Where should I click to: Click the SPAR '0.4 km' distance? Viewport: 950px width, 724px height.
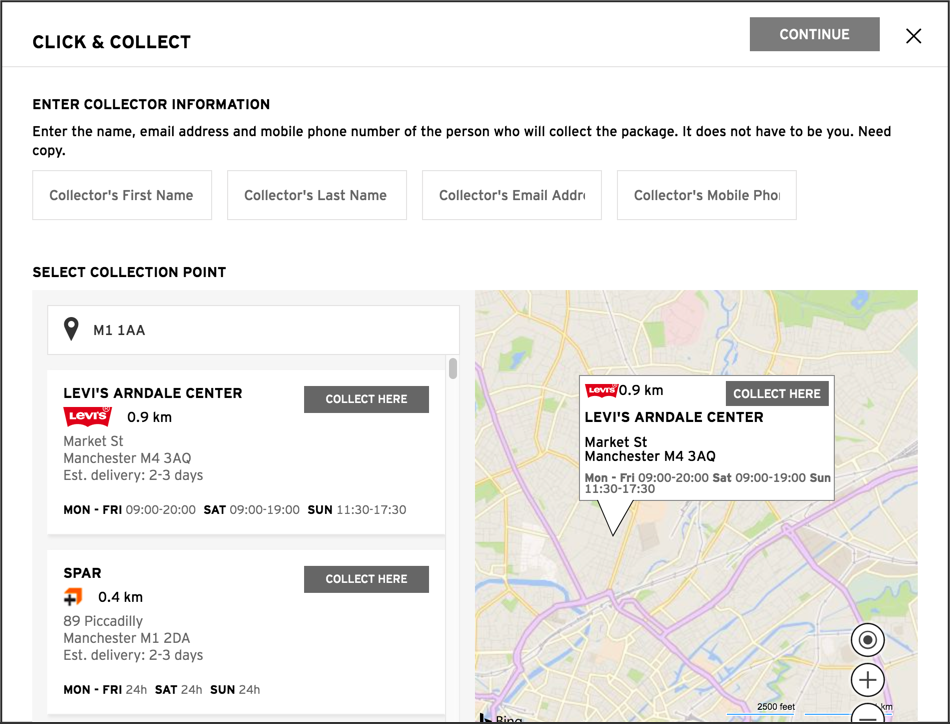click(121, 597)
